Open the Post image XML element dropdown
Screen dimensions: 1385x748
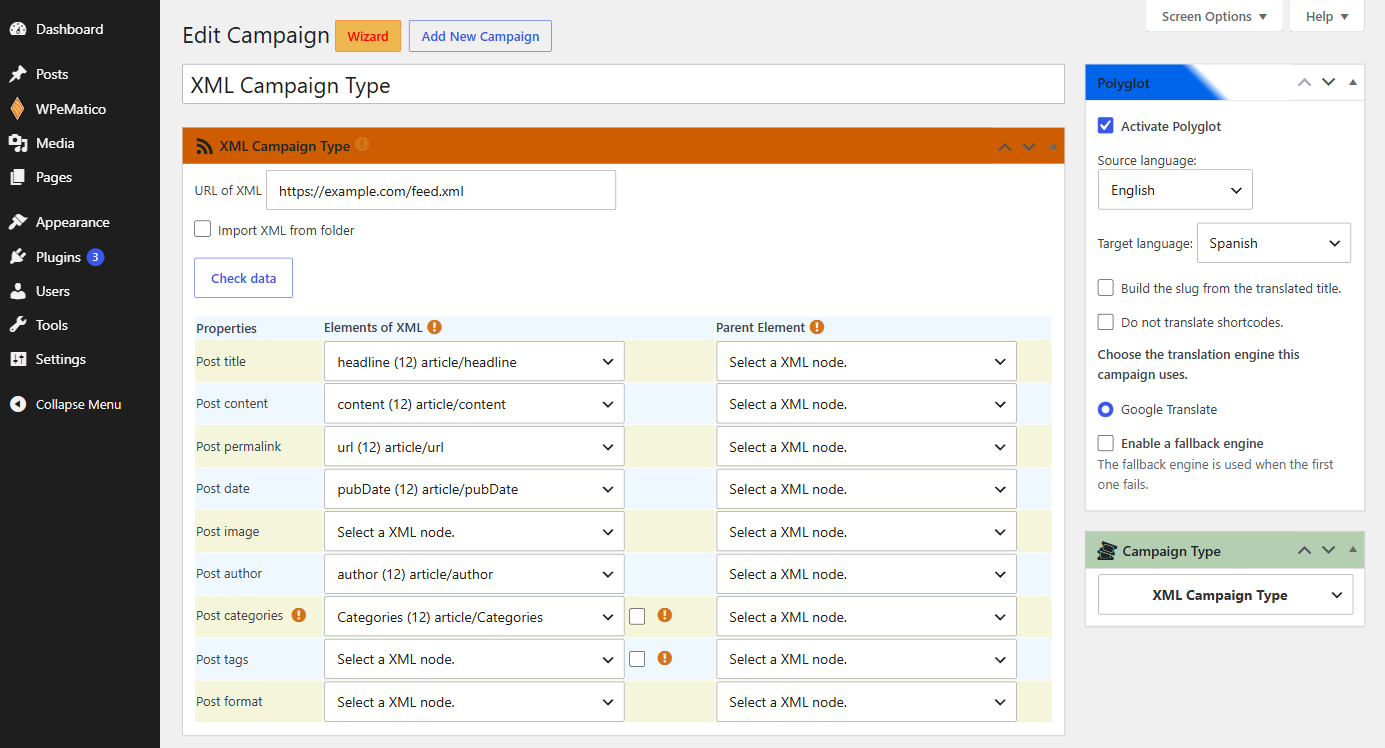point(474,532)
